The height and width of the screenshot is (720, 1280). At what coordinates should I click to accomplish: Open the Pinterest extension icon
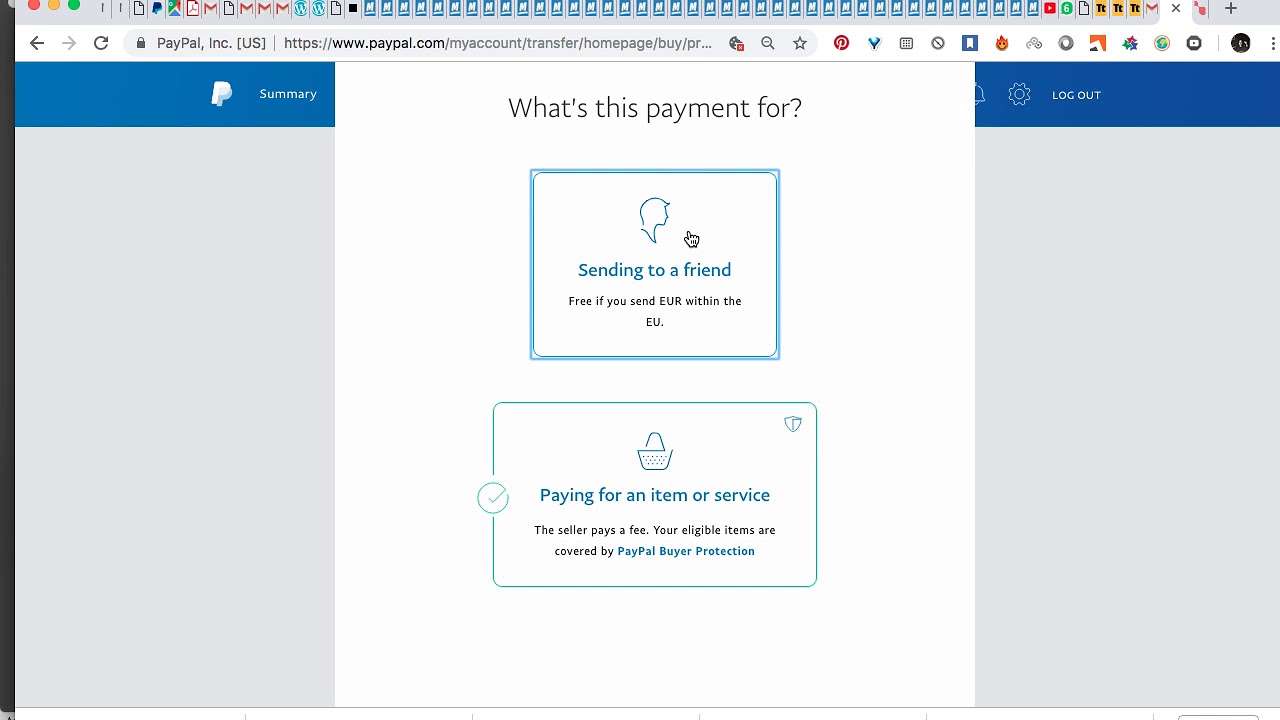[x=841, y=43]
